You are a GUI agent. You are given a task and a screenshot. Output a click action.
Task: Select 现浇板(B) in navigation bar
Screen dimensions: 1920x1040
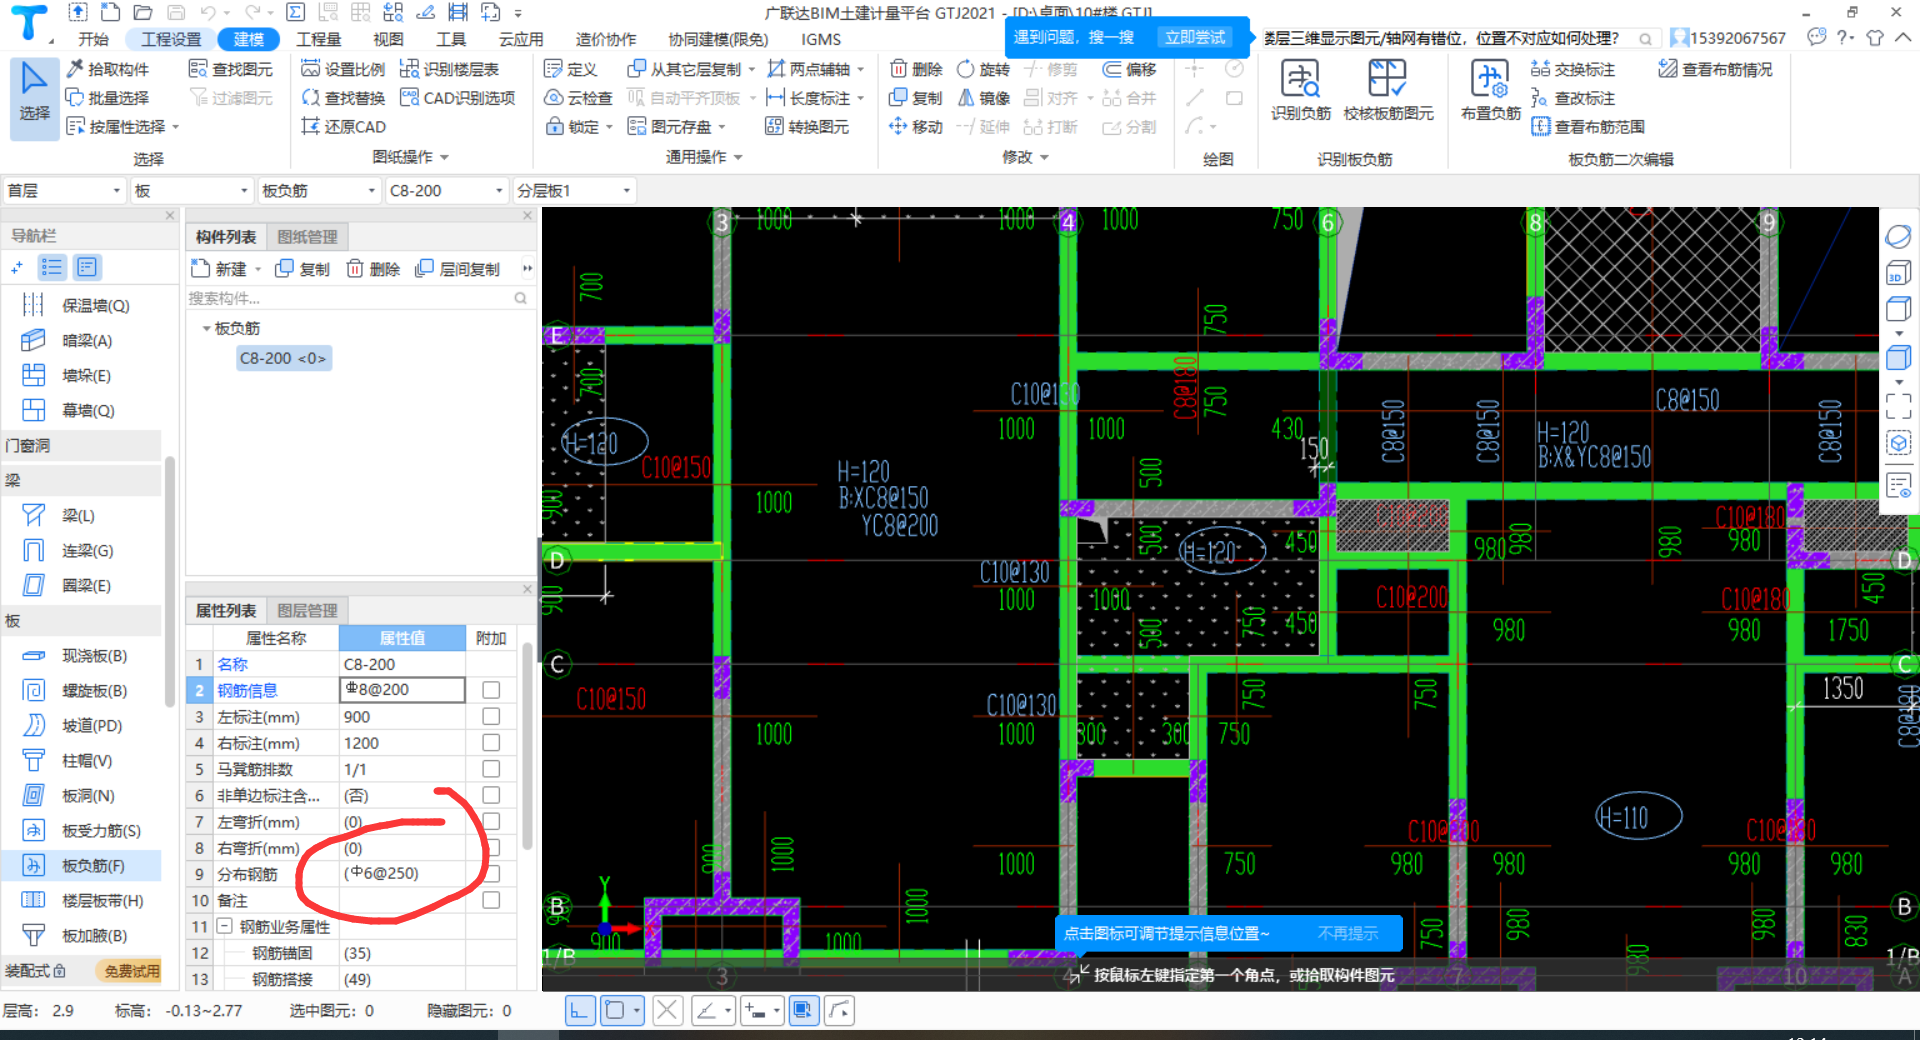80,655
